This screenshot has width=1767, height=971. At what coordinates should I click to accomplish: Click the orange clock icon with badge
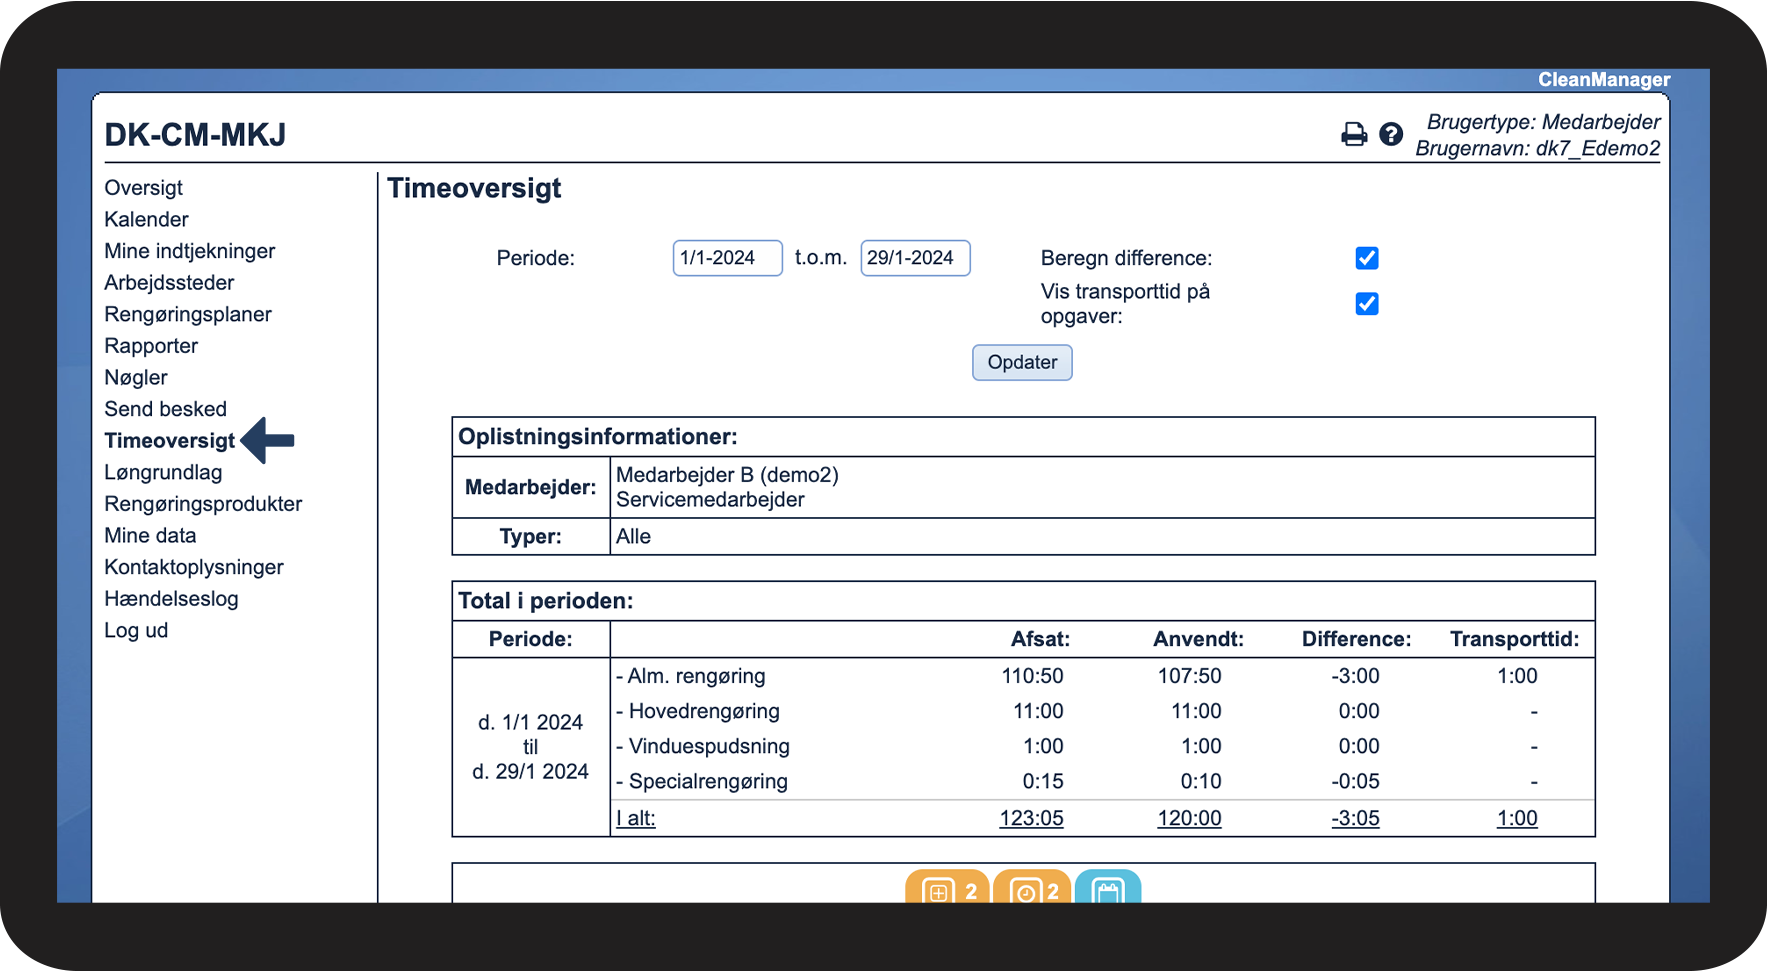tap(1031, 889)
